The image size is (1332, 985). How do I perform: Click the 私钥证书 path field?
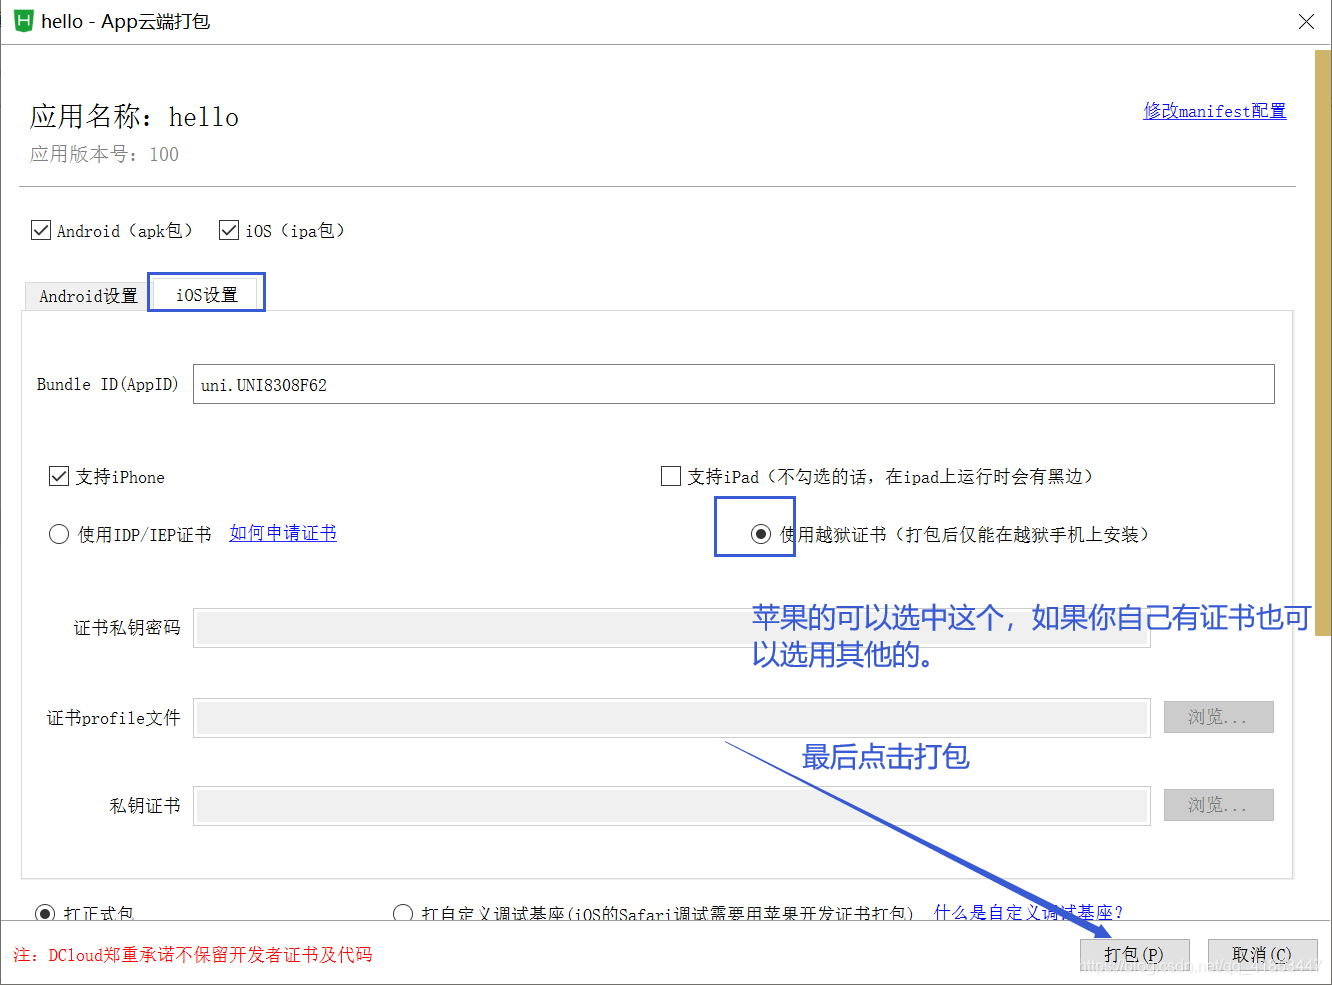coord(671,805)
